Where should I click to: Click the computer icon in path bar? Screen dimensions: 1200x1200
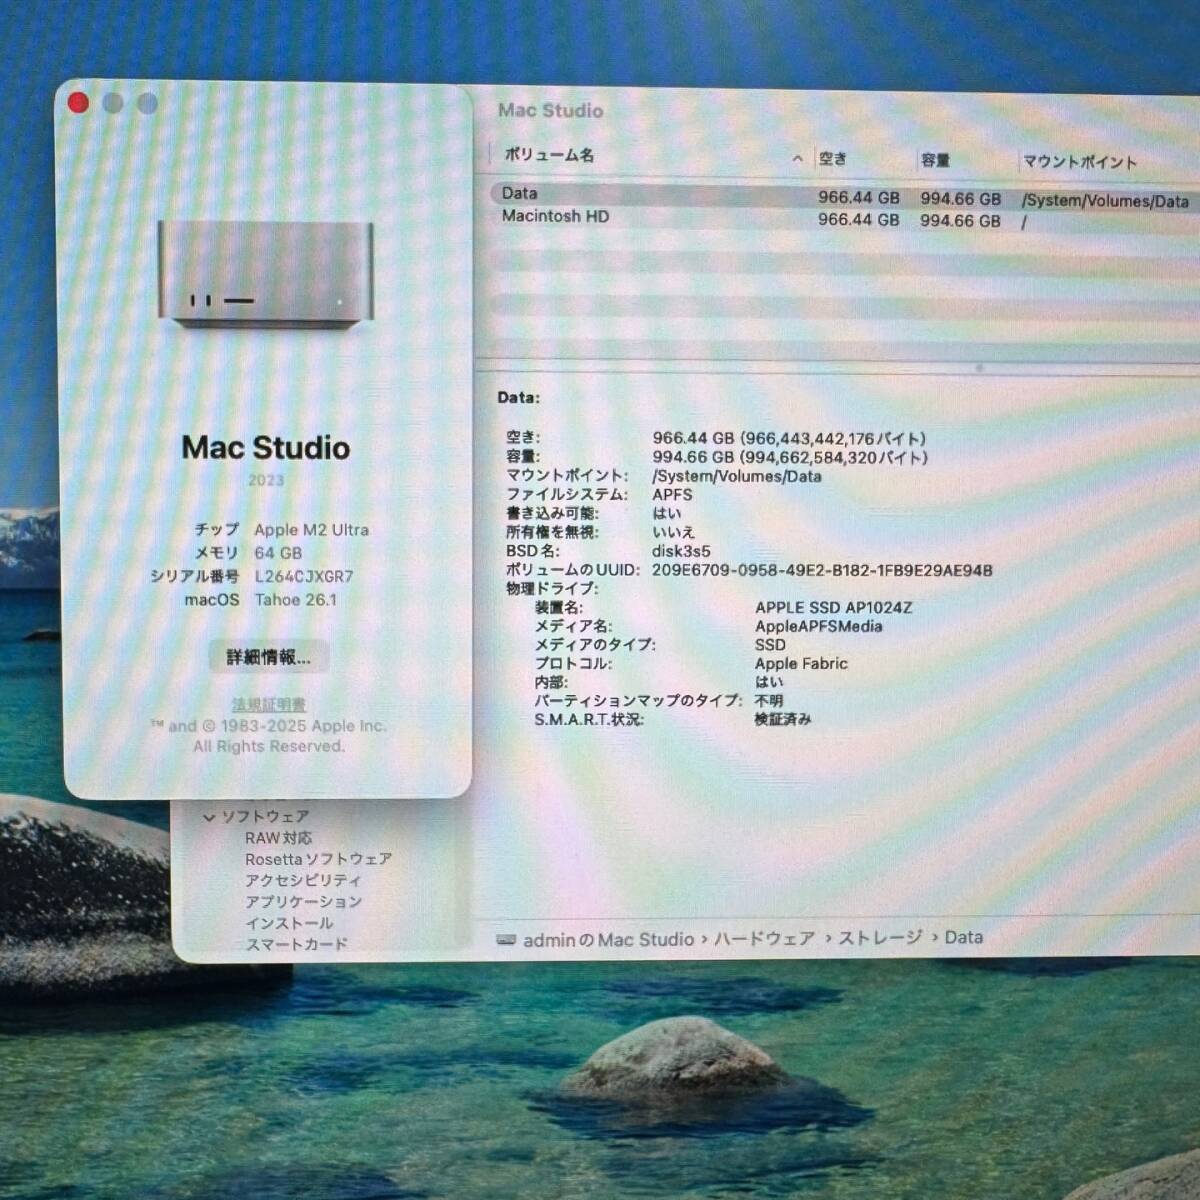pos(506,940)
